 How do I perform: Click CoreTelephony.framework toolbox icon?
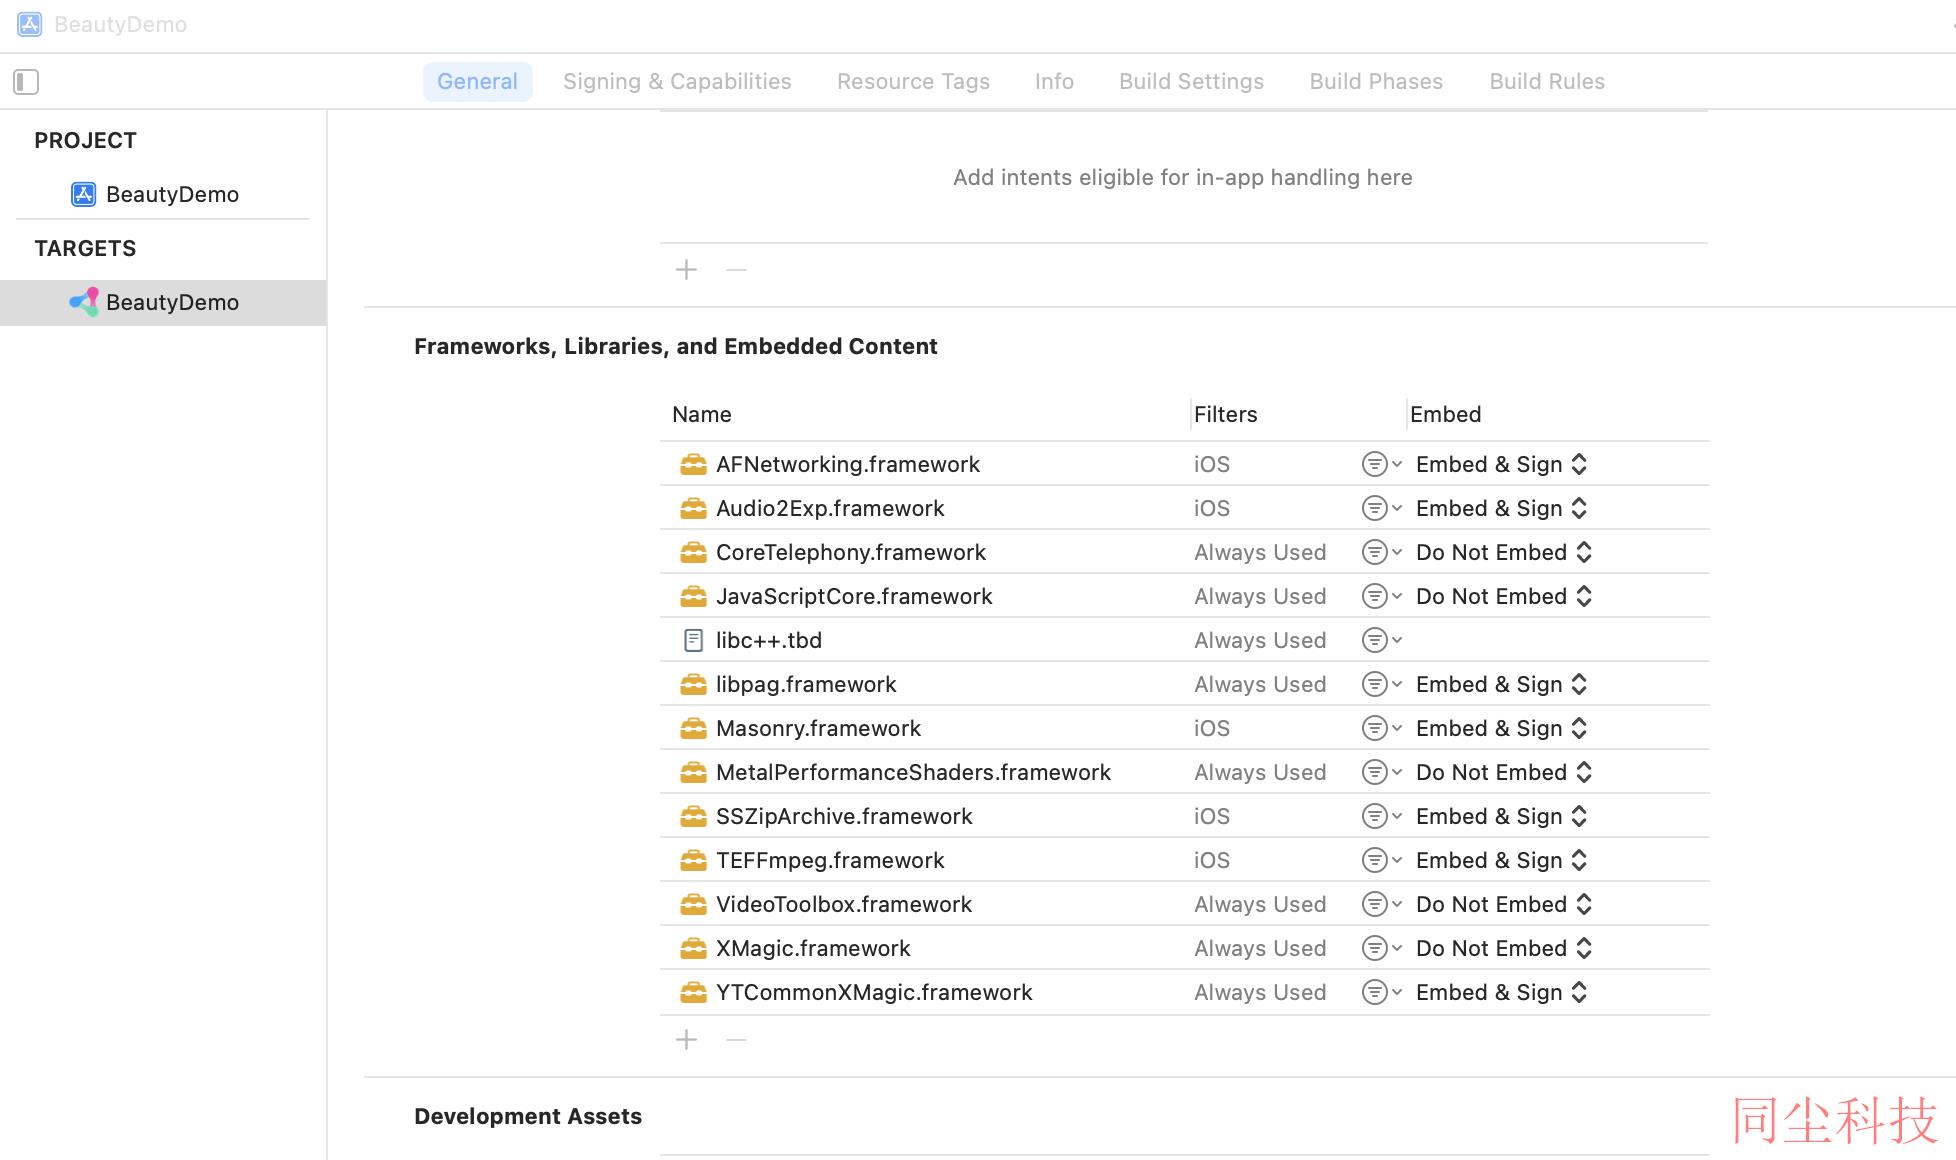point(693,552)
